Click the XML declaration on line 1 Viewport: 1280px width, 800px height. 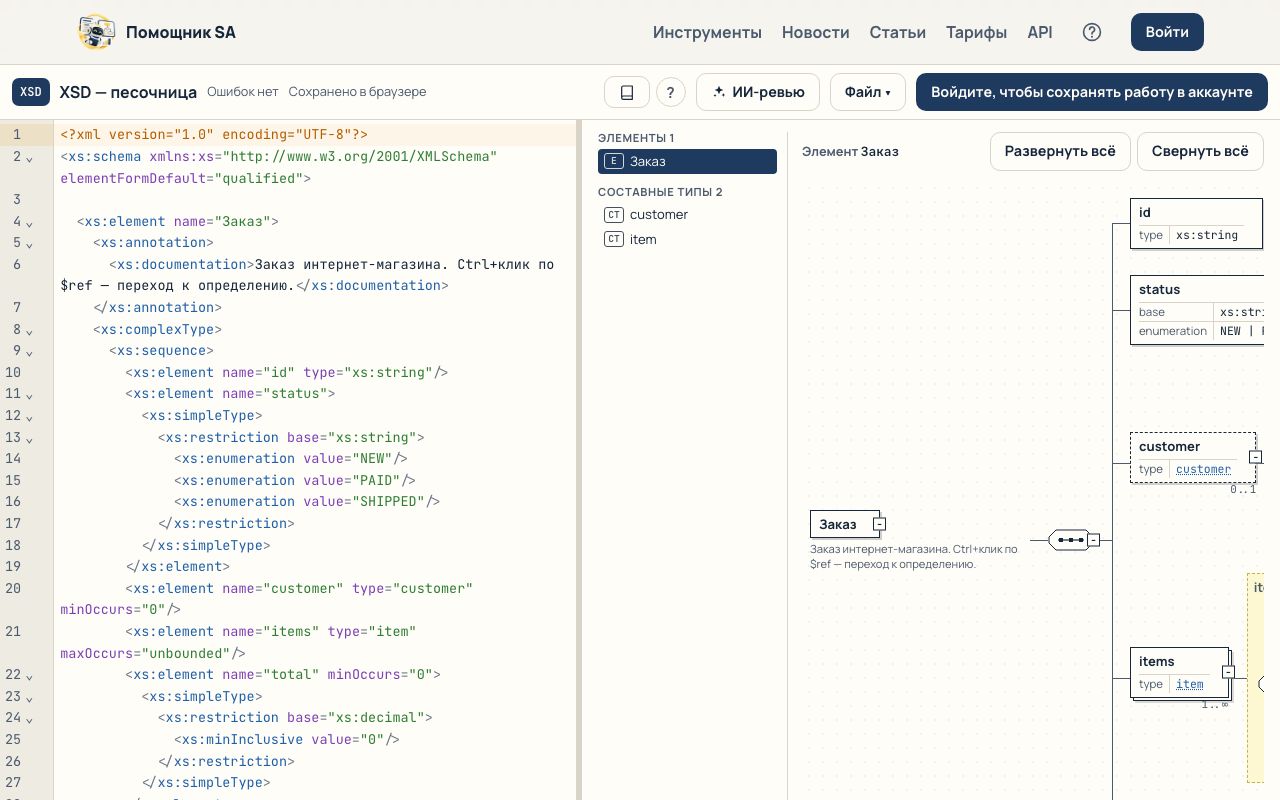click(x=214, y=134)
